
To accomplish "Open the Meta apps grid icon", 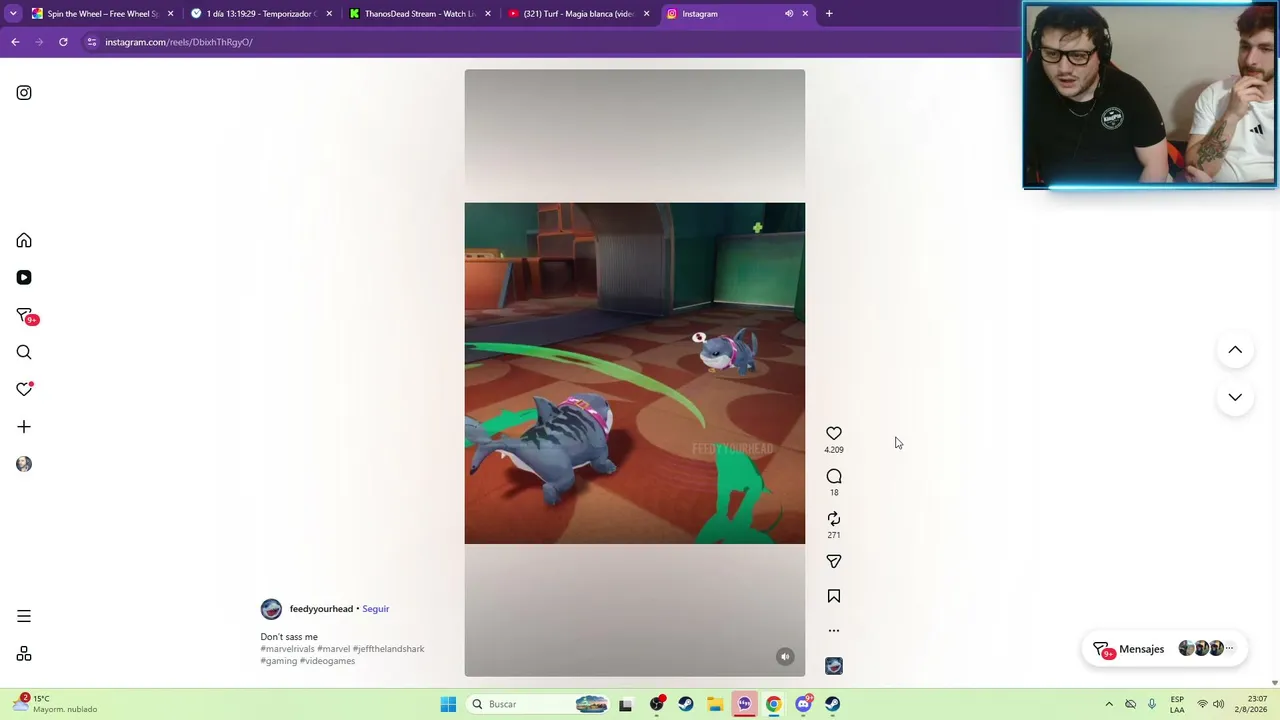I will [24, 654].
